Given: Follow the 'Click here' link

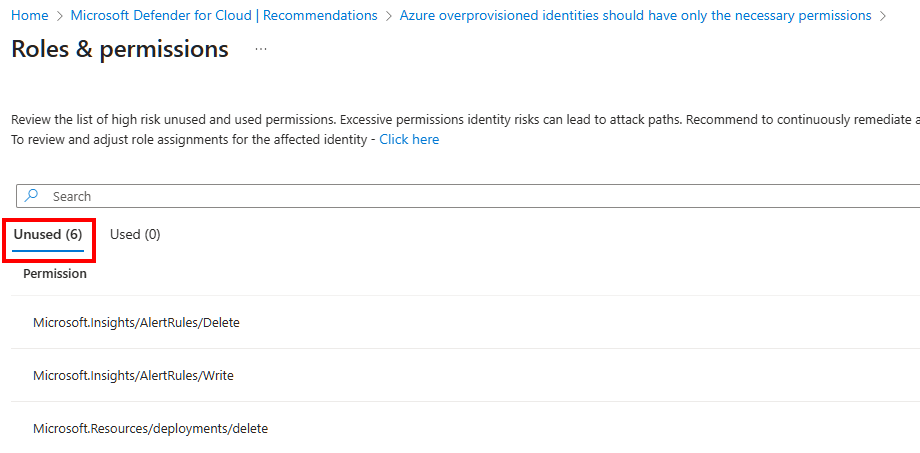Looking at the screenshot, I should pyautogui.click(x=409, y=140).
